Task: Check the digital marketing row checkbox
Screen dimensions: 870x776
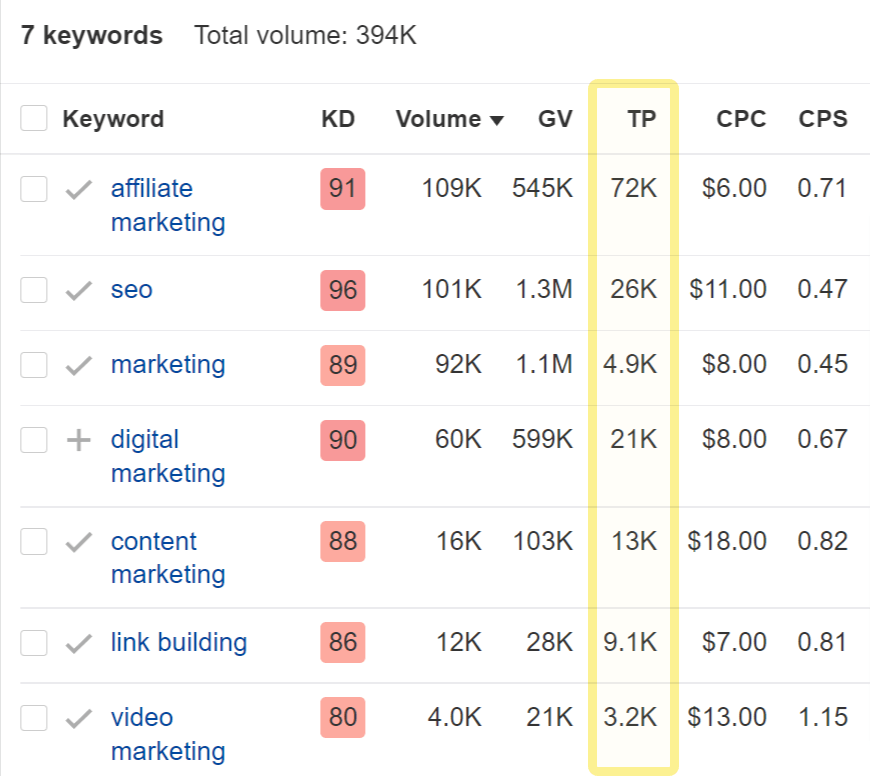Action: pos(33,439)
